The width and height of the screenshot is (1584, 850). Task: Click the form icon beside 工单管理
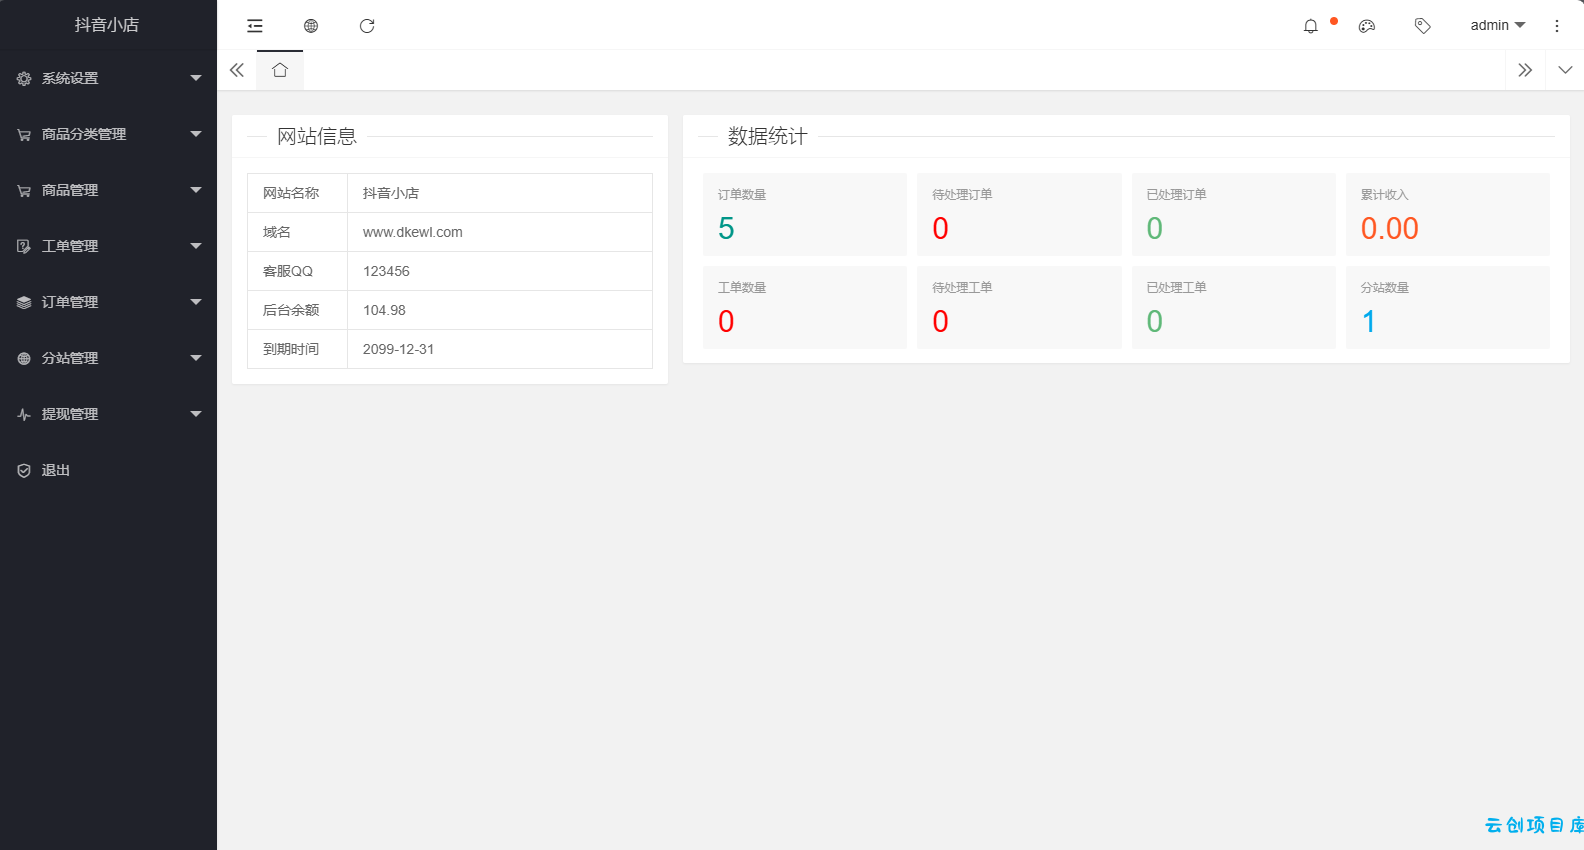click(x=24, y=247)
